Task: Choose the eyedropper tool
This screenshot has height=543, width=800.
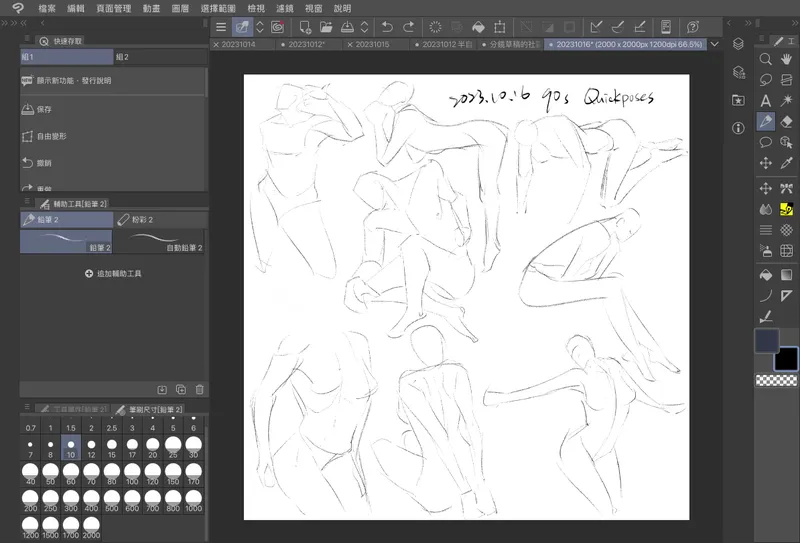Action: (x=787, y=163)
